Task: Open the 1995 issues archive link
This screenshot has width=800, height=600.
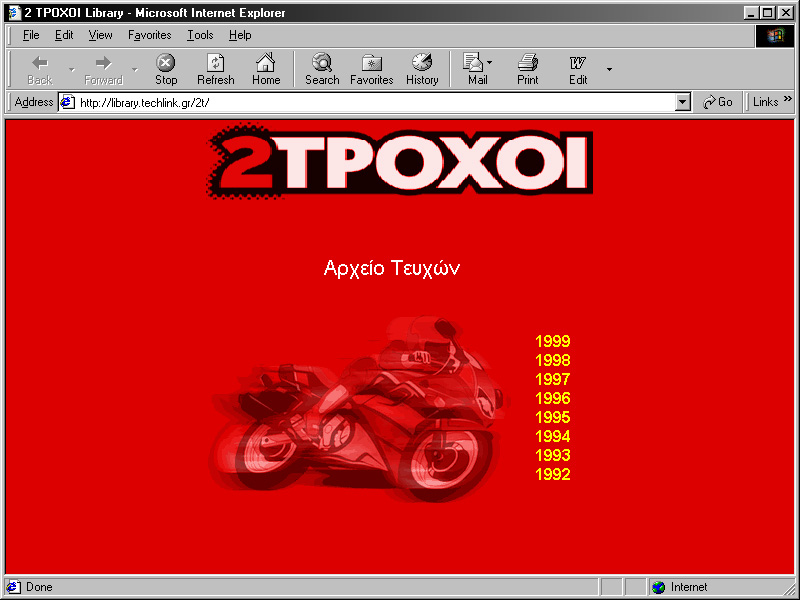Action: click(x=553, y=417)
